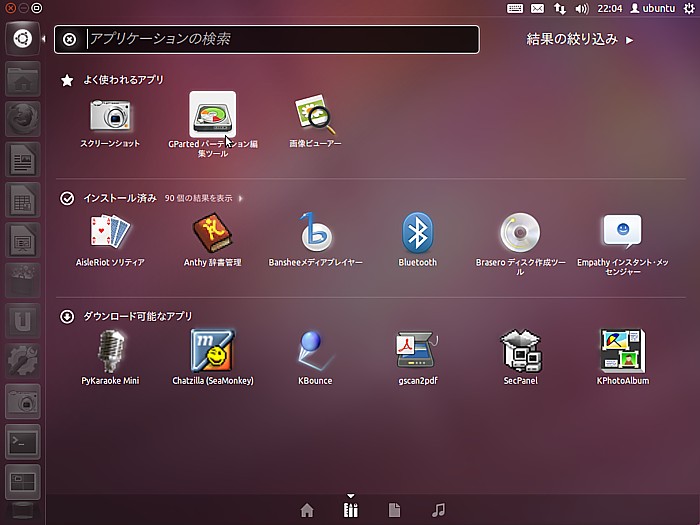
Task: Select Chatzilla (SeaMonkey) app
Action: pyautogui.click(x=213, y=358)
